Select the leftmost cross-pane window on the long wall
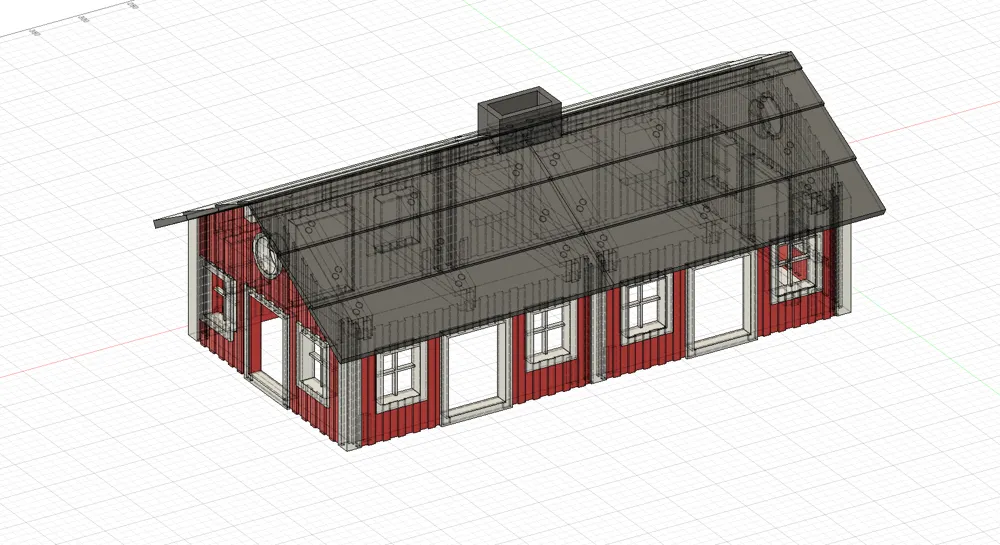 tap(401, 377)
